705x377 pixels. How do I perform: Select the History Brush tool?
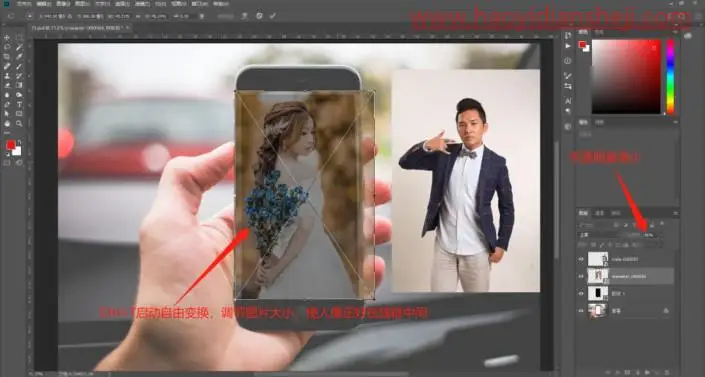point(19,76)
